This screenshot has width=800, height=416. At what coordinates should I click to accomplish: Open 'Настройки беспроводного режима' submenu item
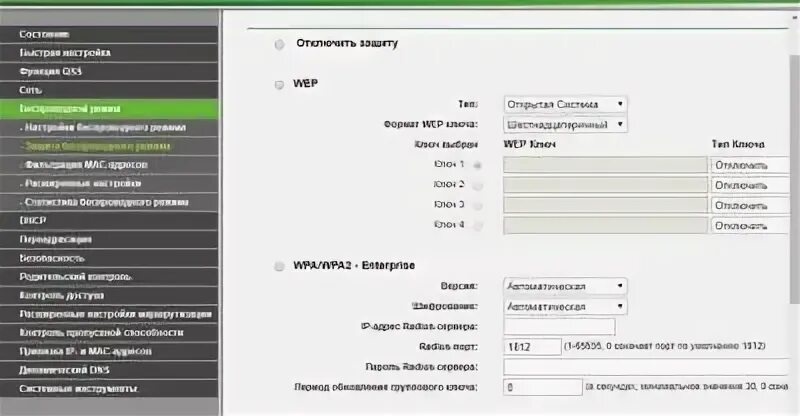click(109, 127)
